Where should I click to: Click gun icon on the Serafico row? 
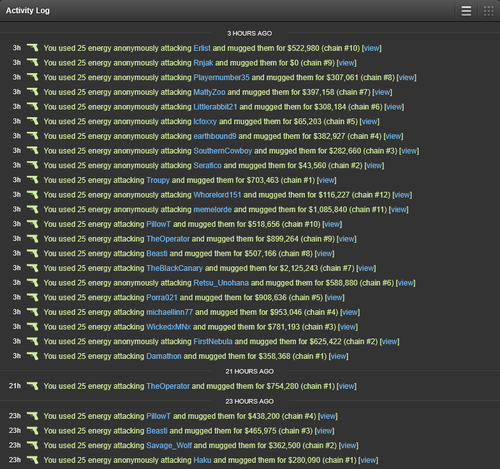pos(33,165)
